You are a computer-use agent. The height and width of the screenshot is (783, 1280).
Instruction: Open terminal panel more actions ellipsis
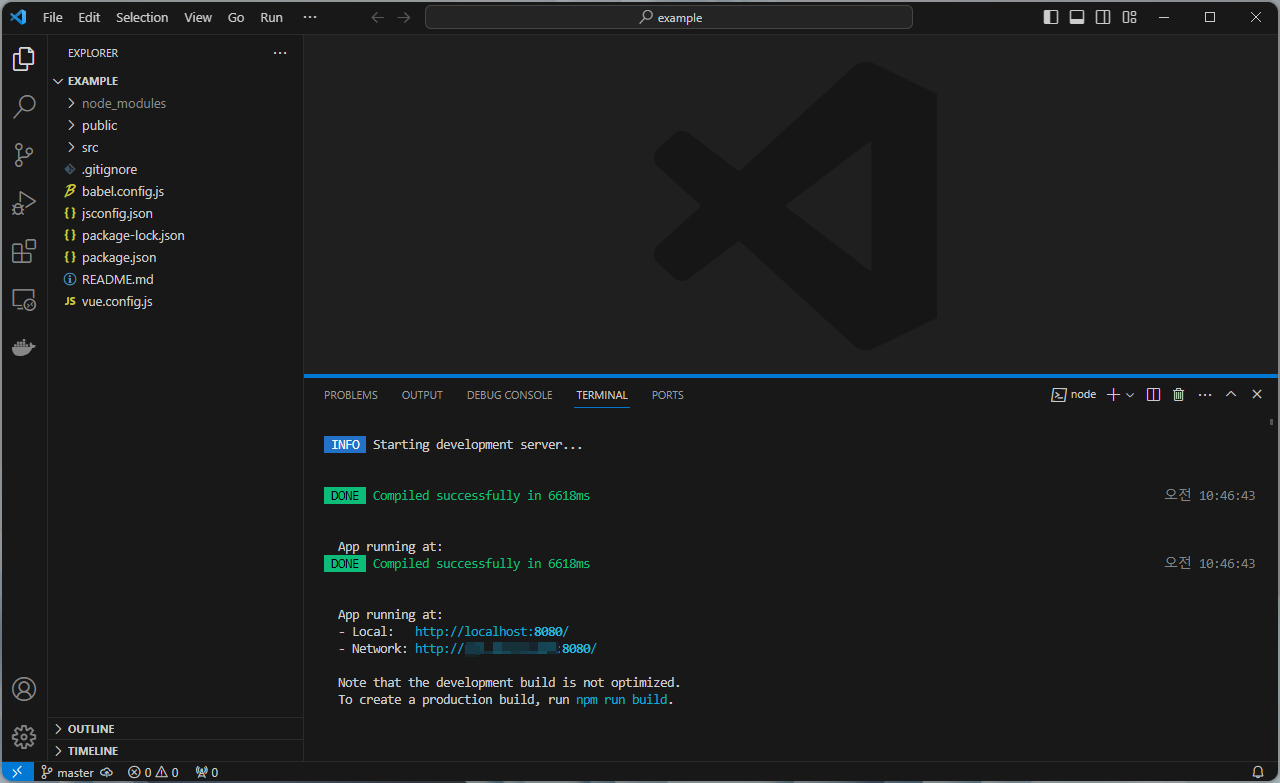1205,395
